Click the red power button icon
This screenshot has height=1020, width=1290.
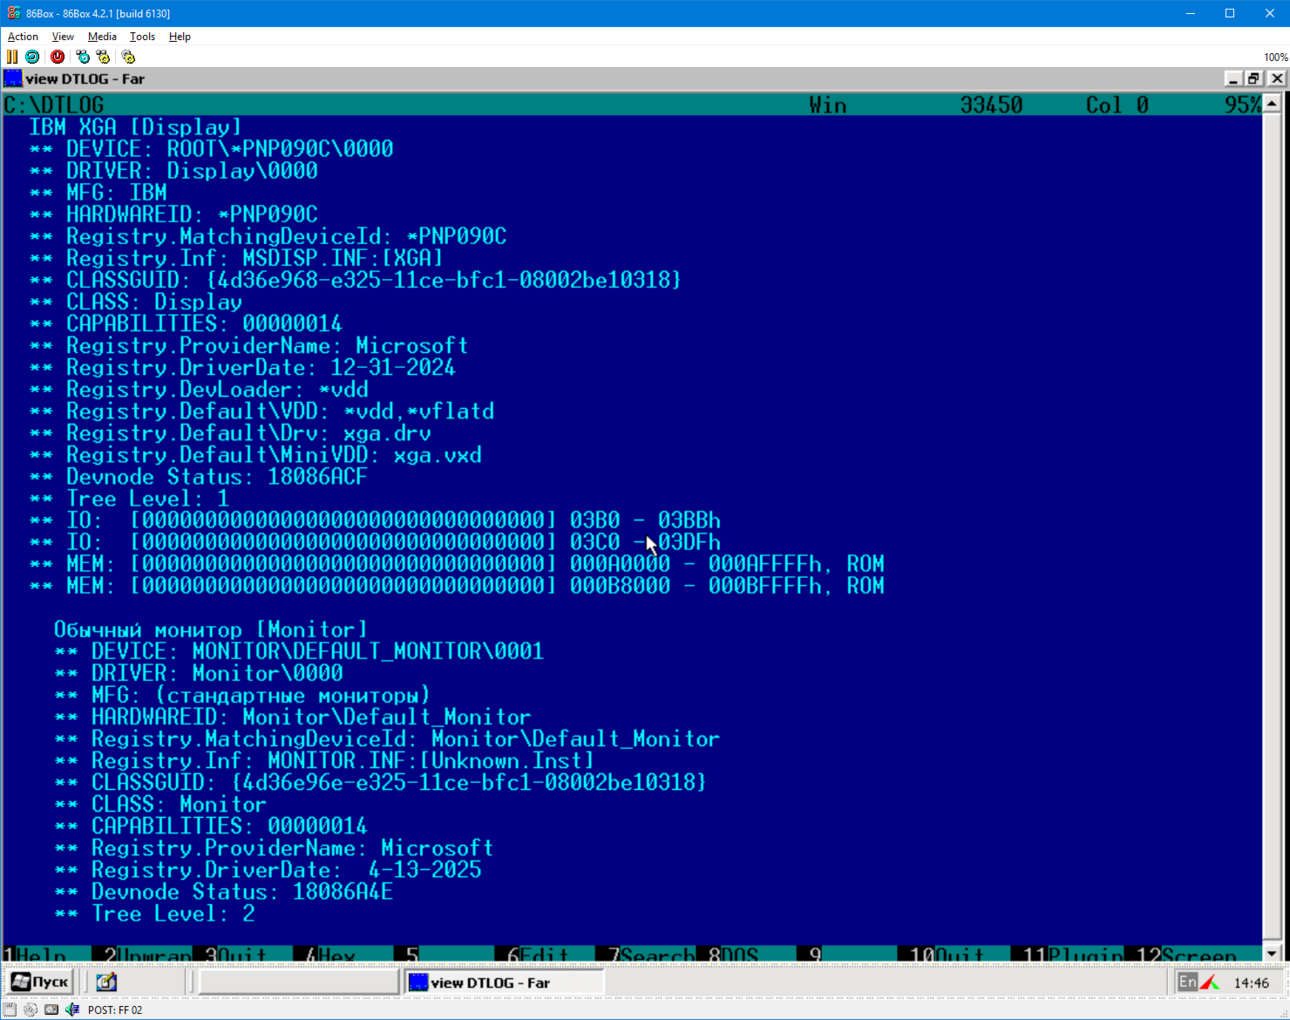(x=58, y=57)
